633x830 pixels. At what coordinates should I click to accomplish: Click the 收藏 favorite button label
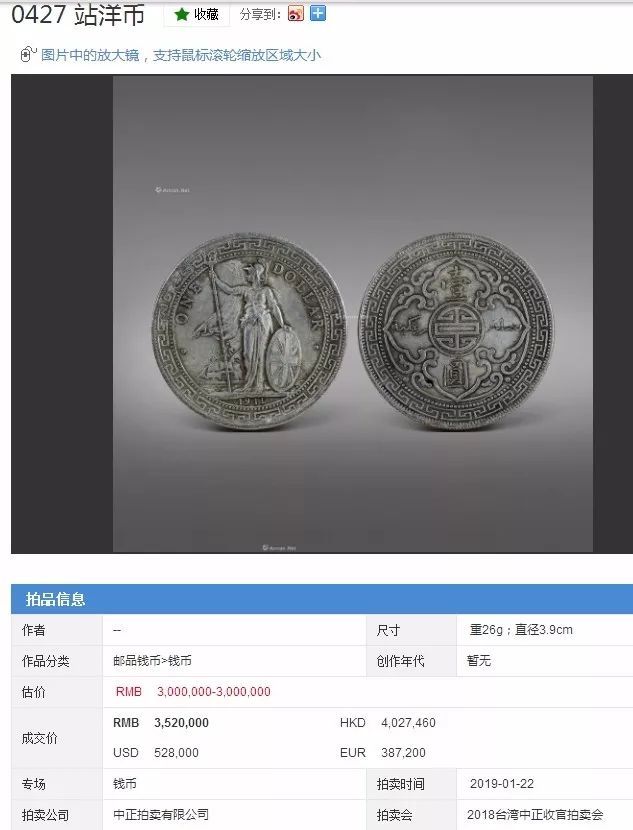206,14
